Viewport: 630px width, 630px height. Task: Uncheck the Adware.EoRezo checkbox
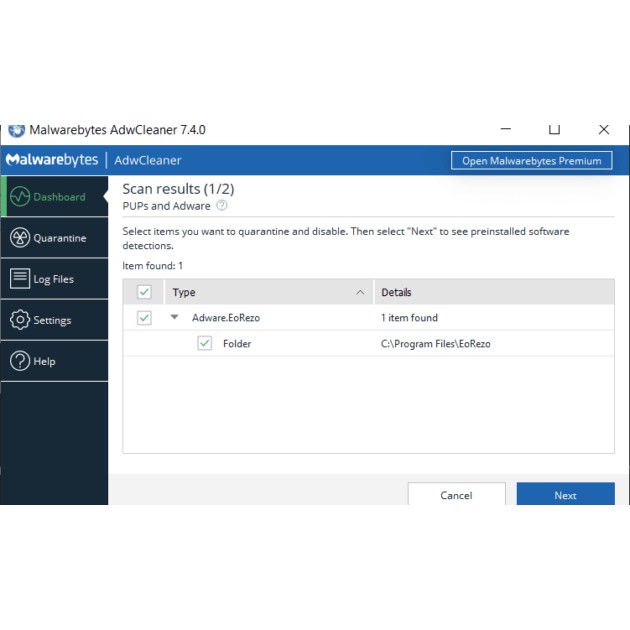pyautogui.click(x=144, y=318)
